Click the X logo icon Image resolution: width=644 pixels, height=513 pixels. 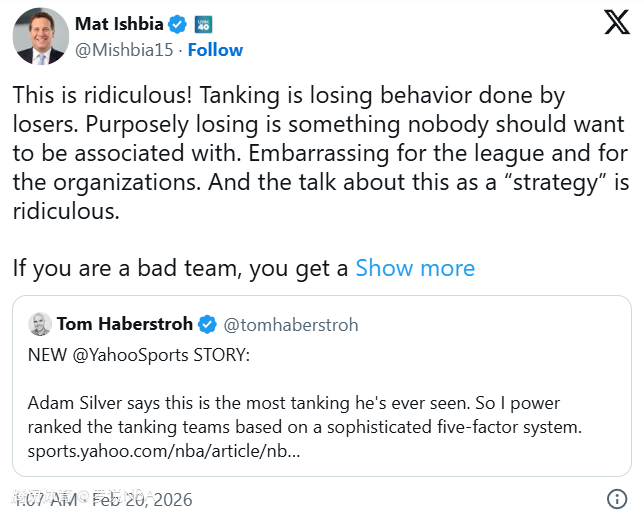click(x=616, y=24)
